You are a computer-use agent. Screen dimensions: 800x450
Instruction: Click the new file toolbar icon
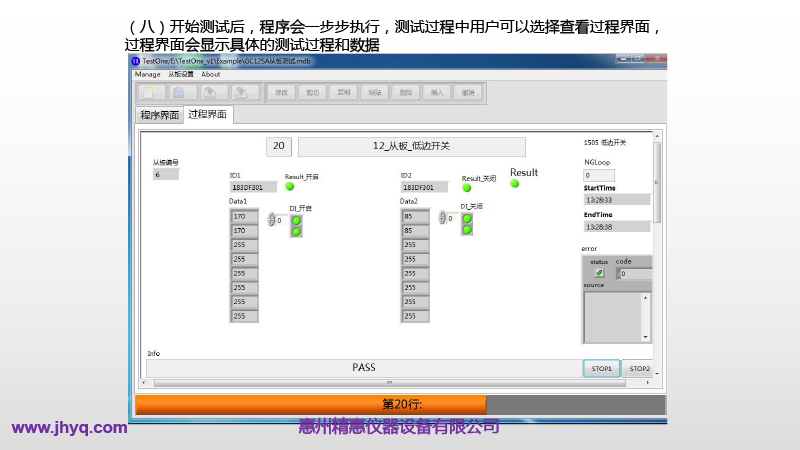coord(151,92)
